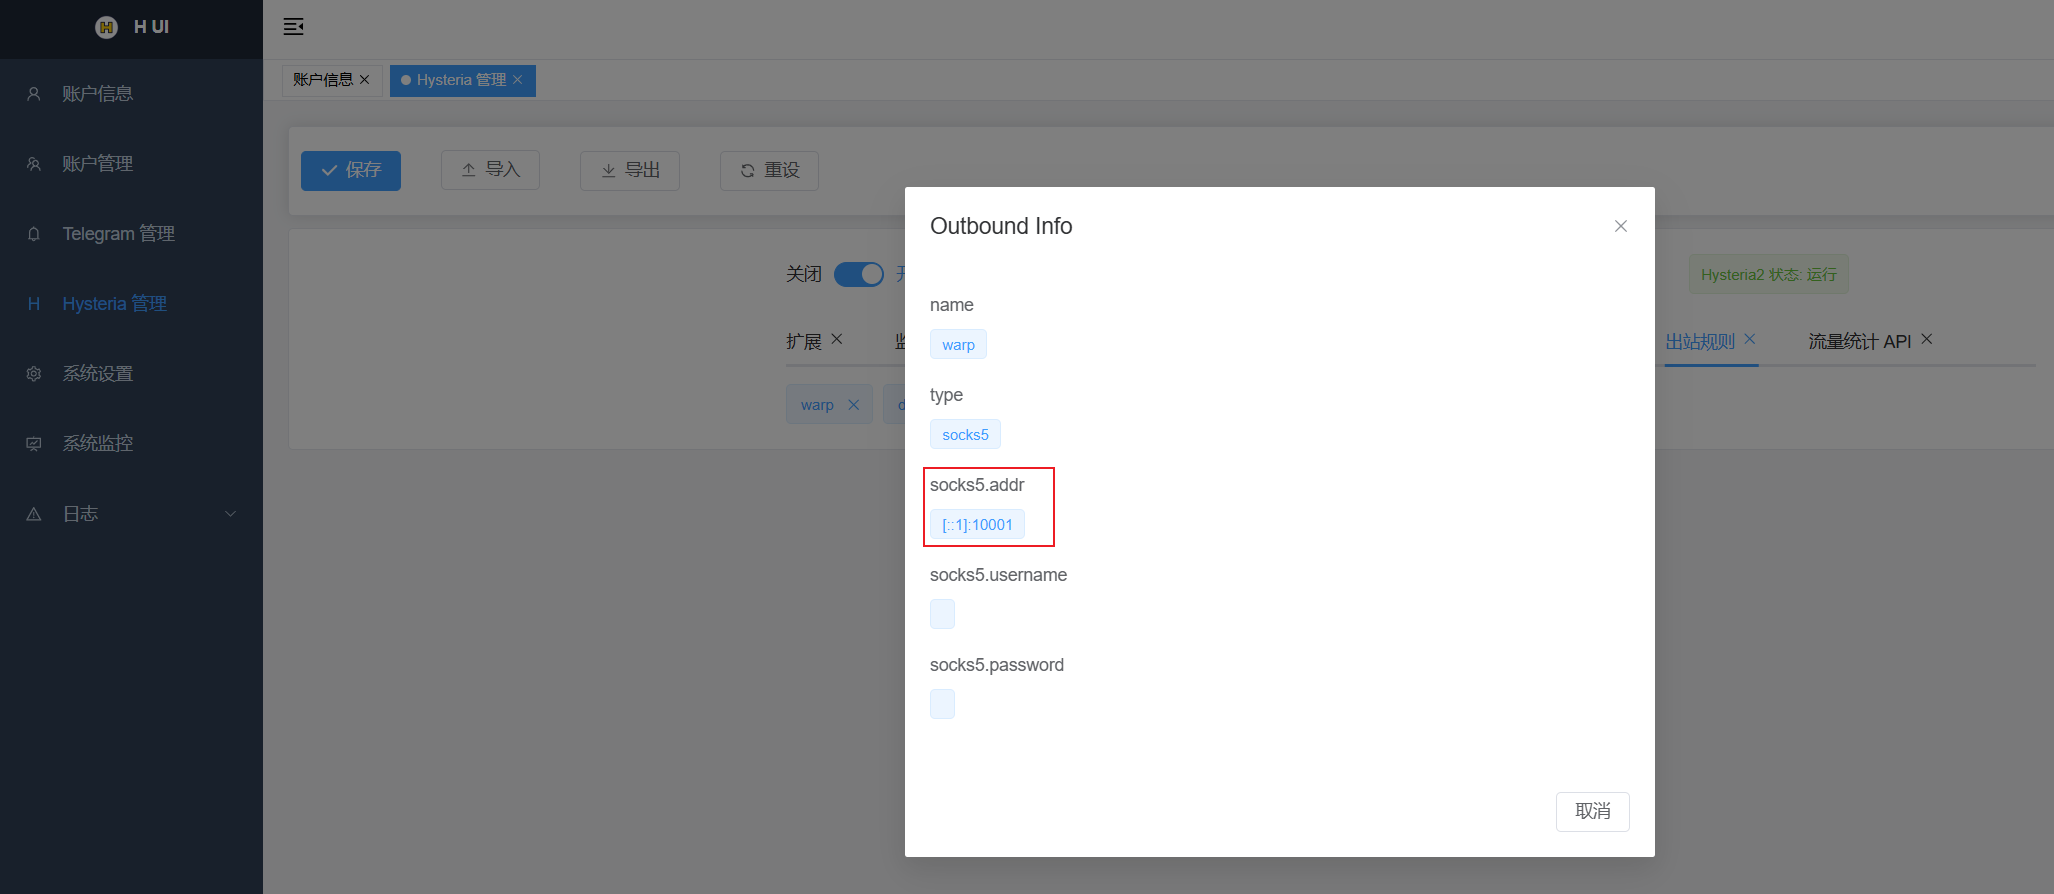Select the 流量统计 API tab
This screenshot has width=2054, height=894.
tap(1860, 342)
